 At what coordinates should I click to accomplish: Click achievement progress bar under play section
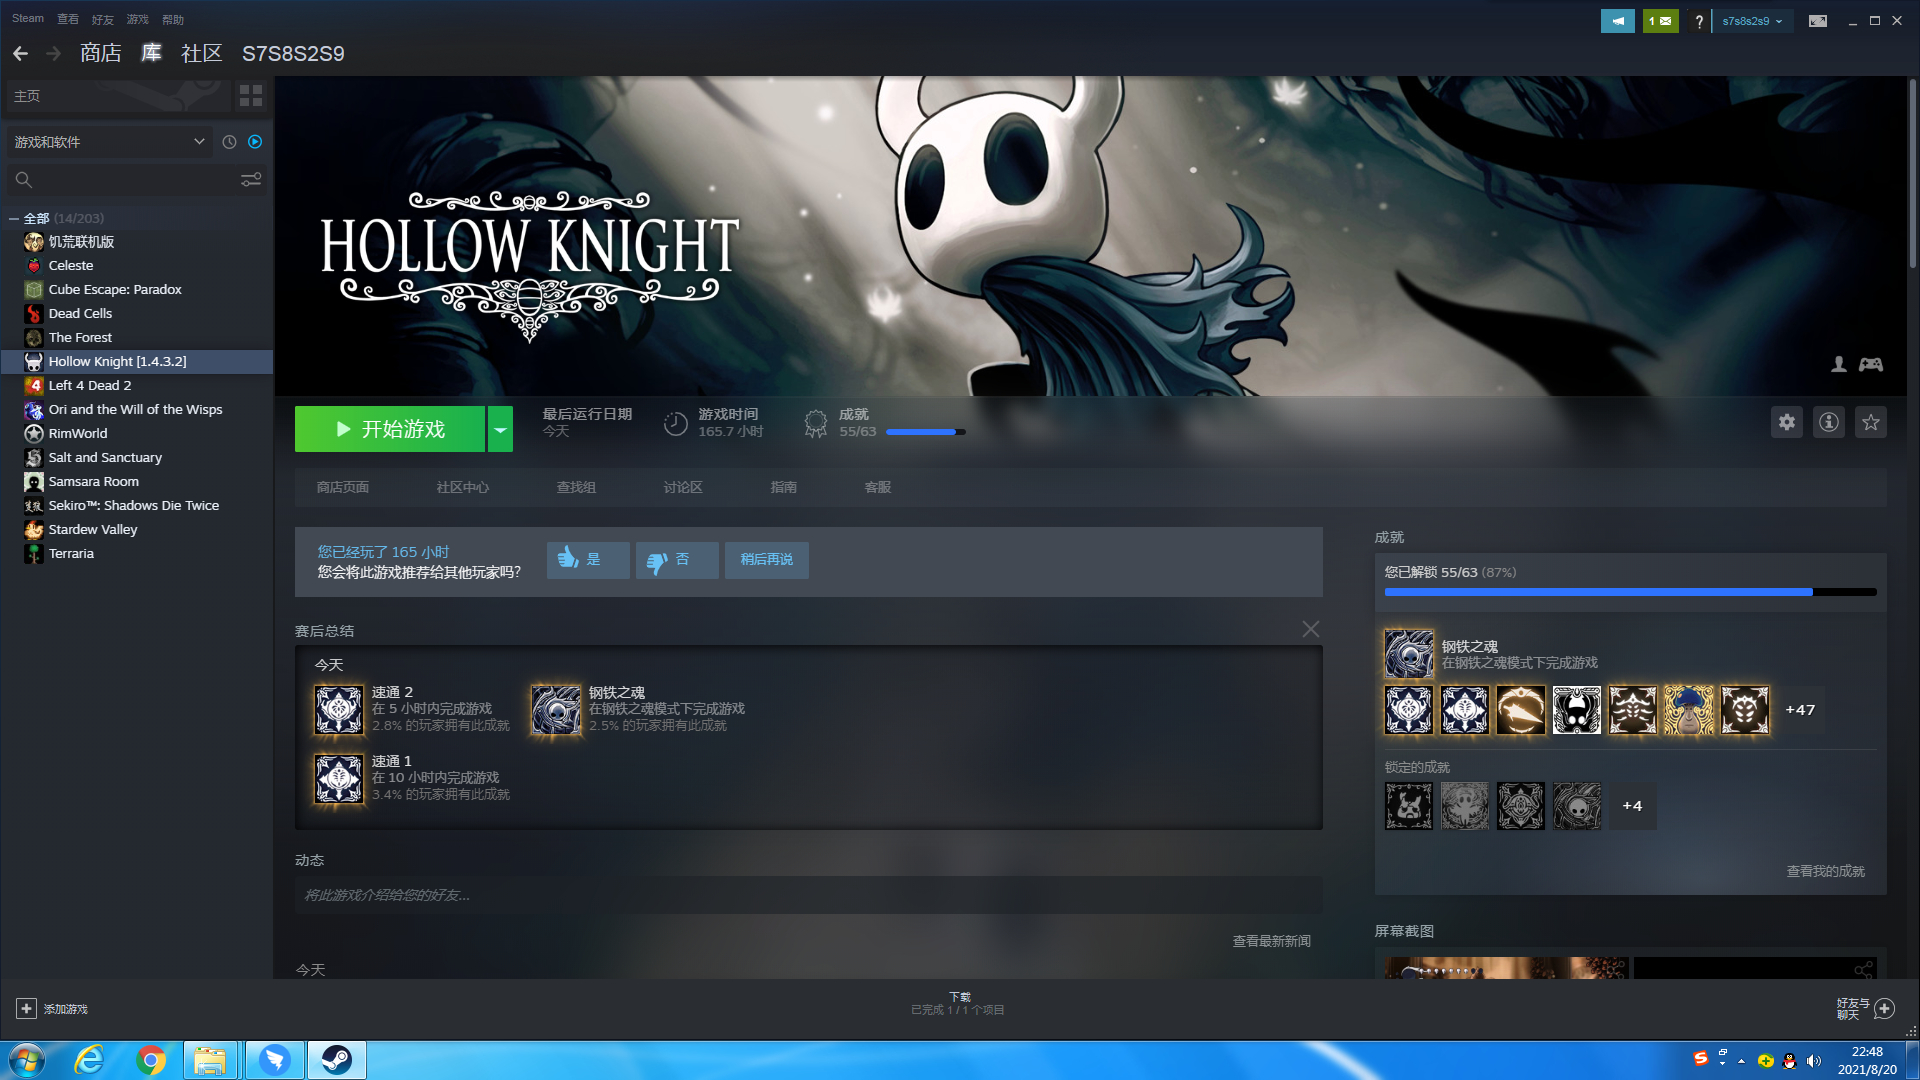click(926, 432)
